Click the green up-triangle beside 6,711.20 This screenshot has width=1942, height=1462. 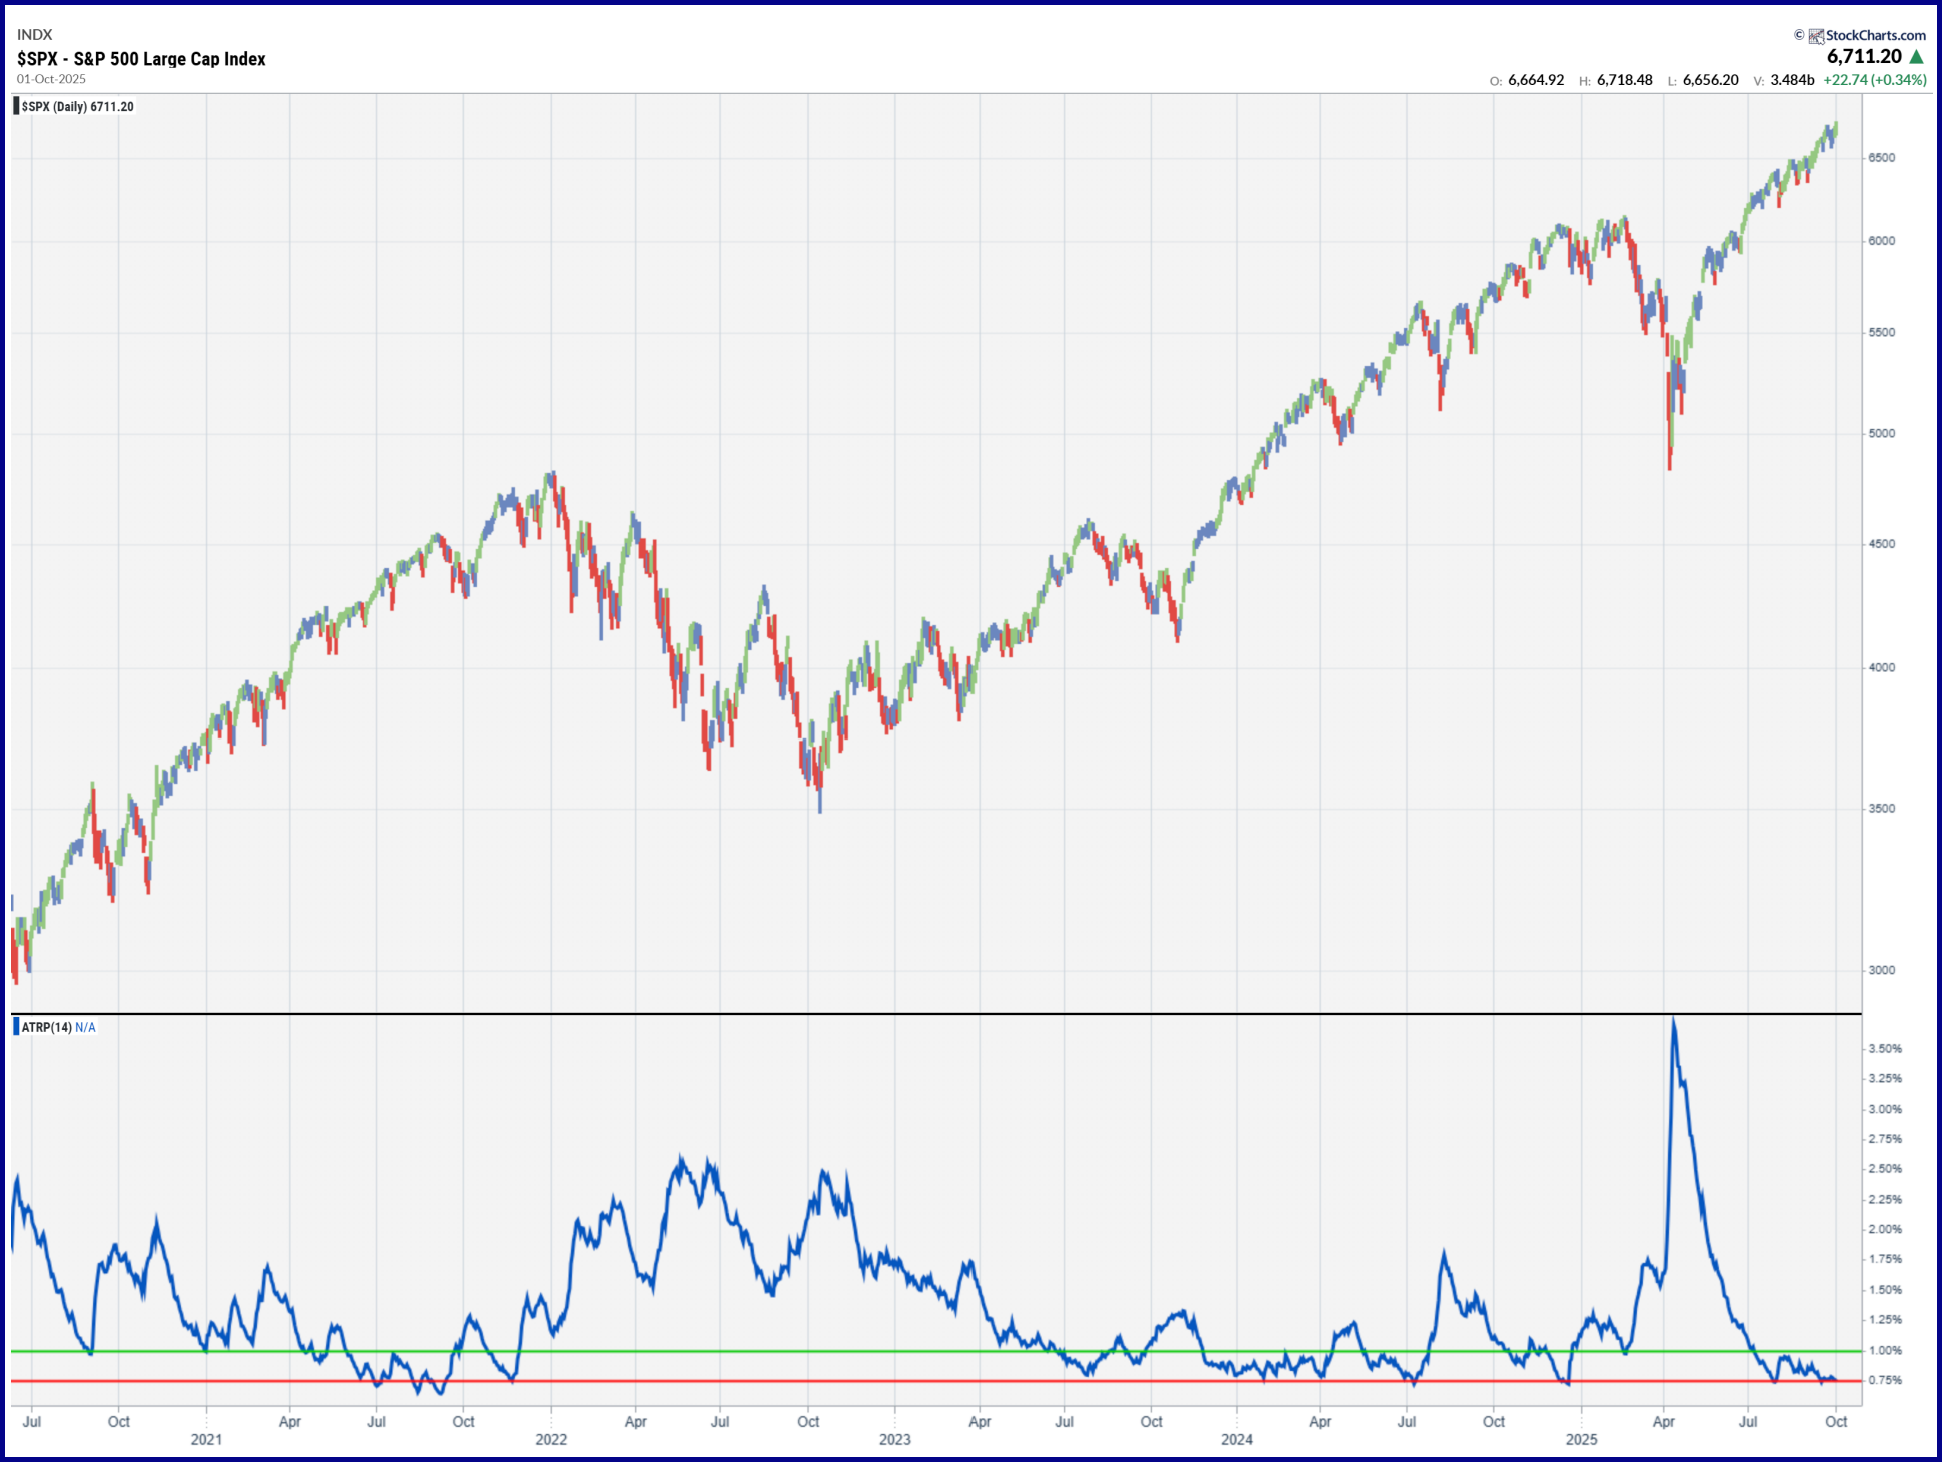[1917, 57]
